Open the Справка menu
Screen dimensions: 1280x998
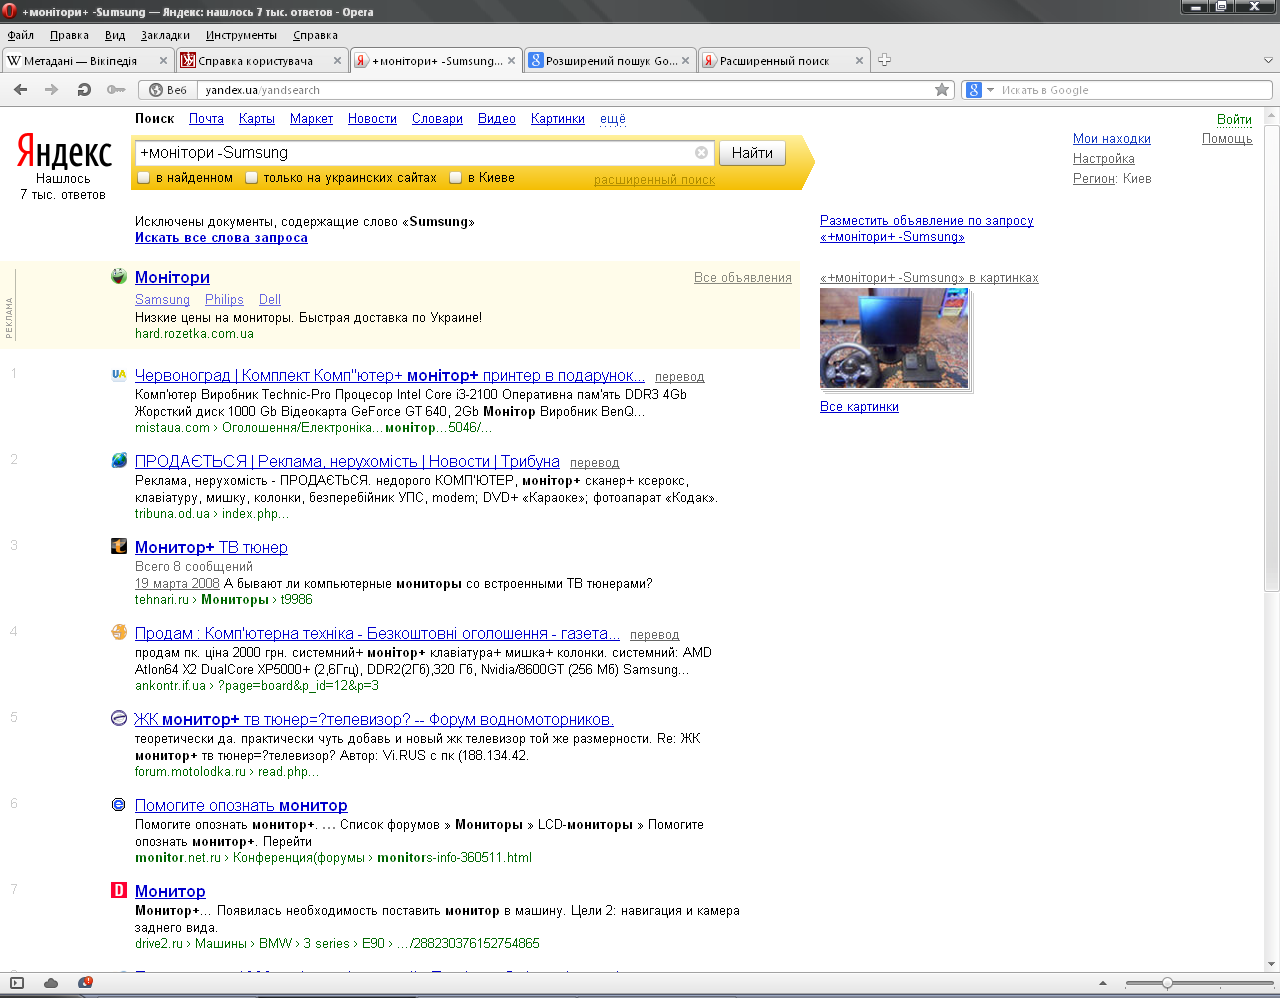pos(315,35)
